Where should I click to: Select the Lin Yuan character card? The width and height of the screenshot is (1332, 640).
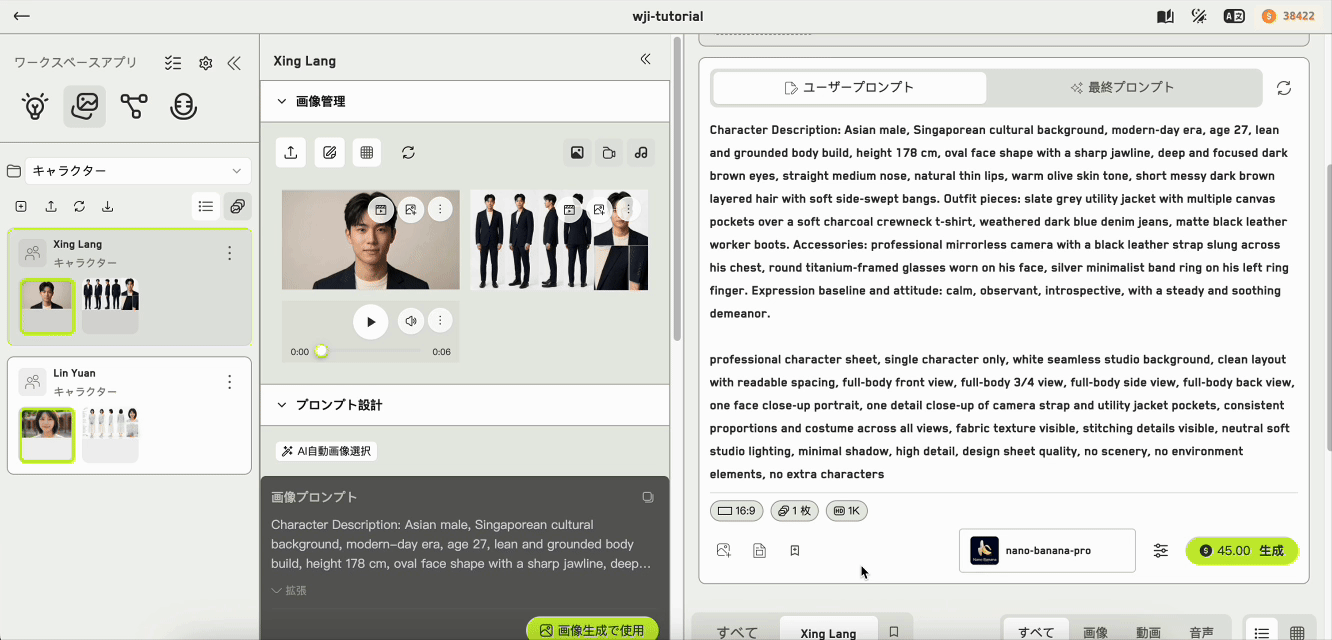pyautogui.click(x=129, y=415)
